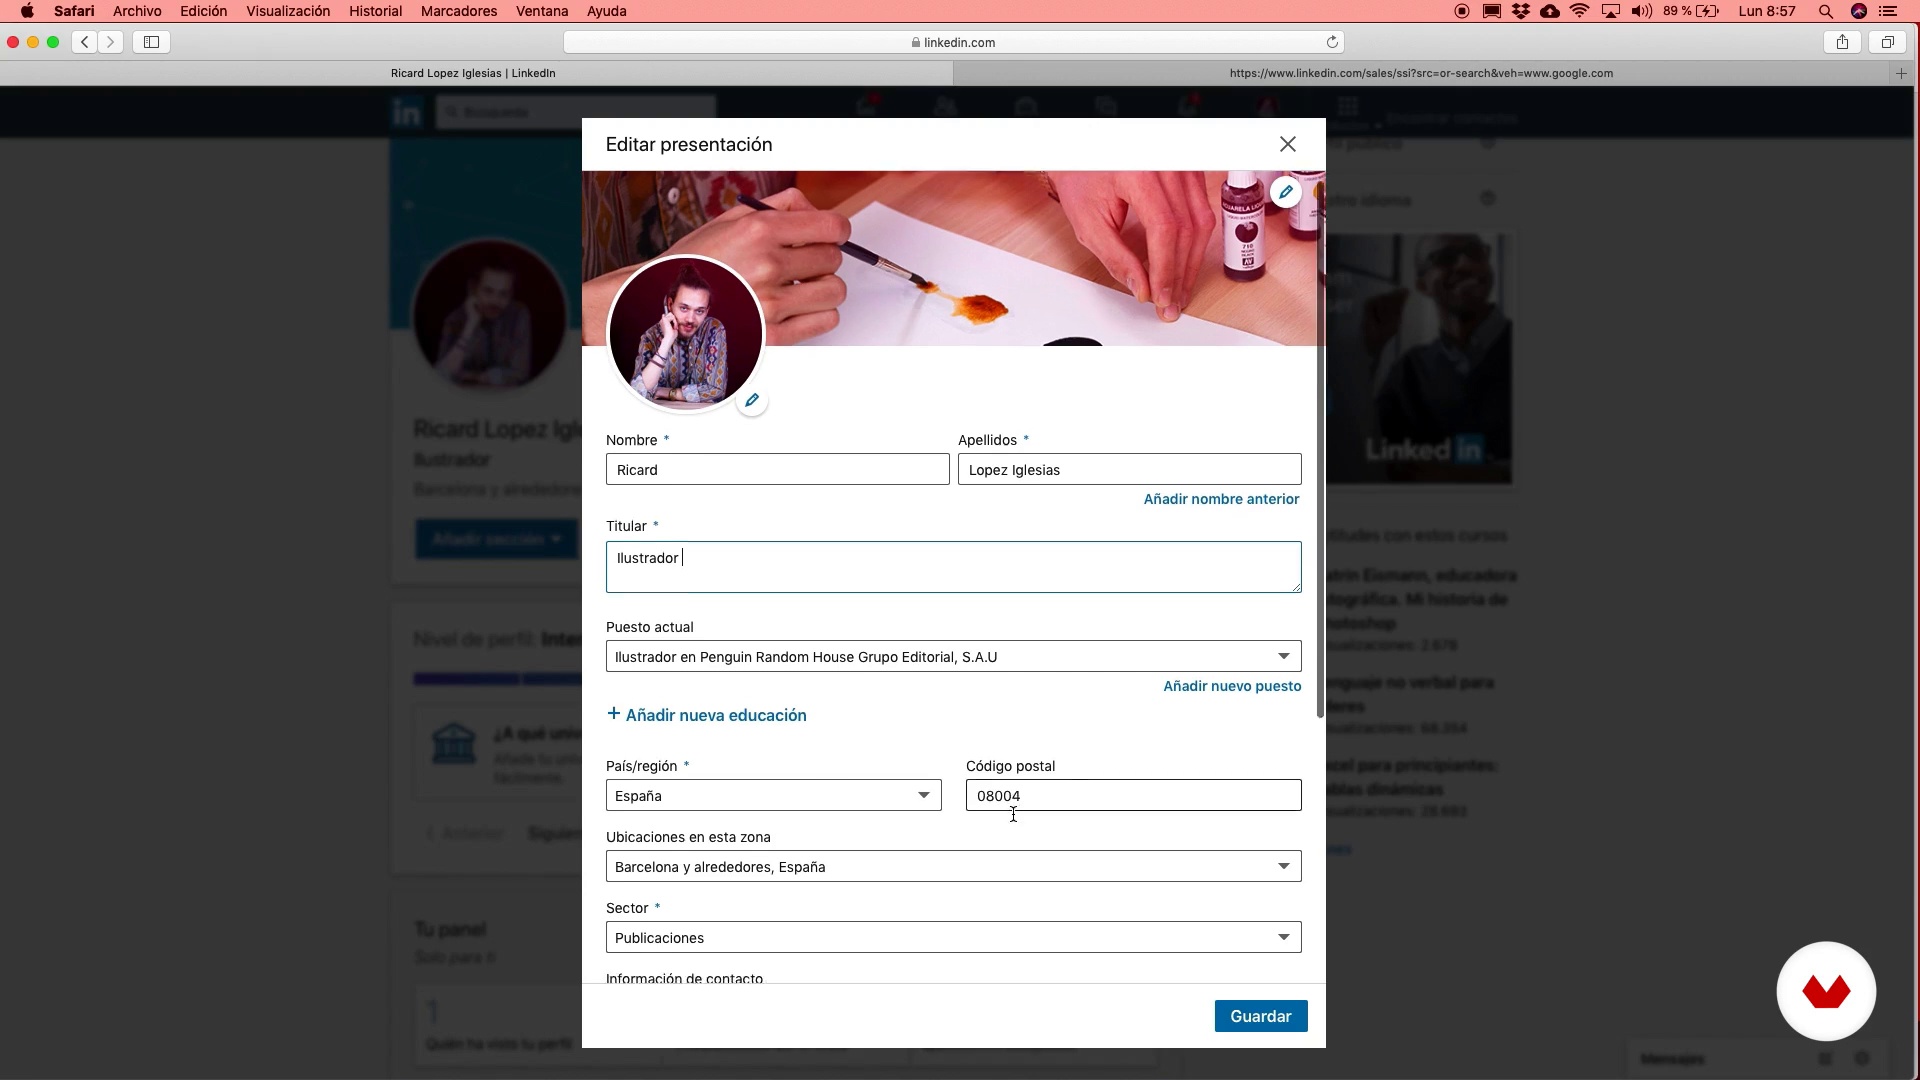Open Safari's share button
1920x1080 pixels.
click(x=1842, y=42)
